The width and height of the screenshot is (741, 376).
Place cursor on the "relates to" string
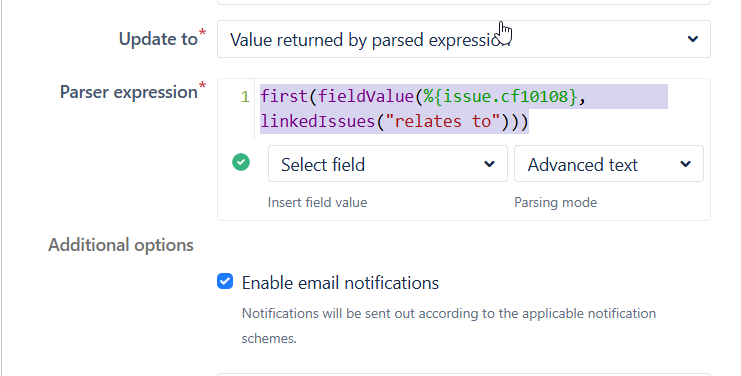443,121
